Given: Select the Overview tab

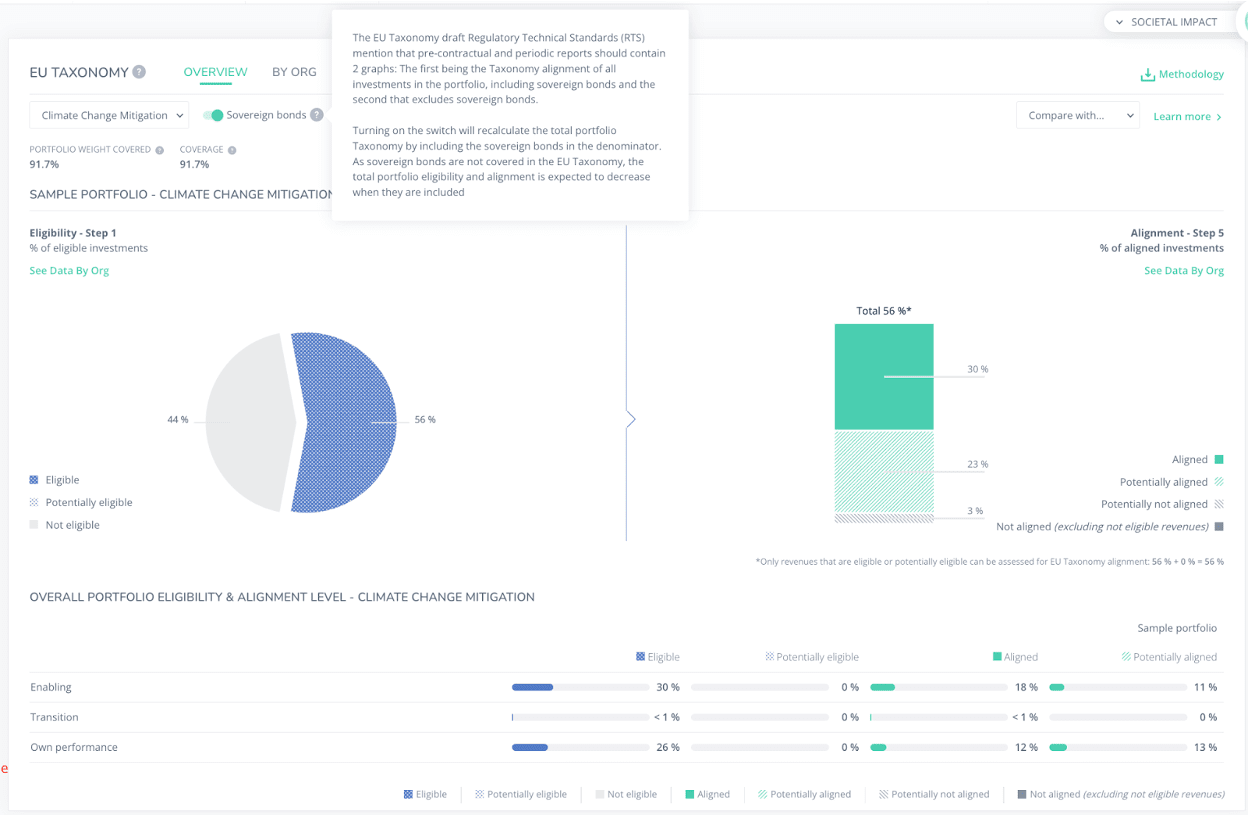Looking at the screenshot, I should [x=215, y=72].
